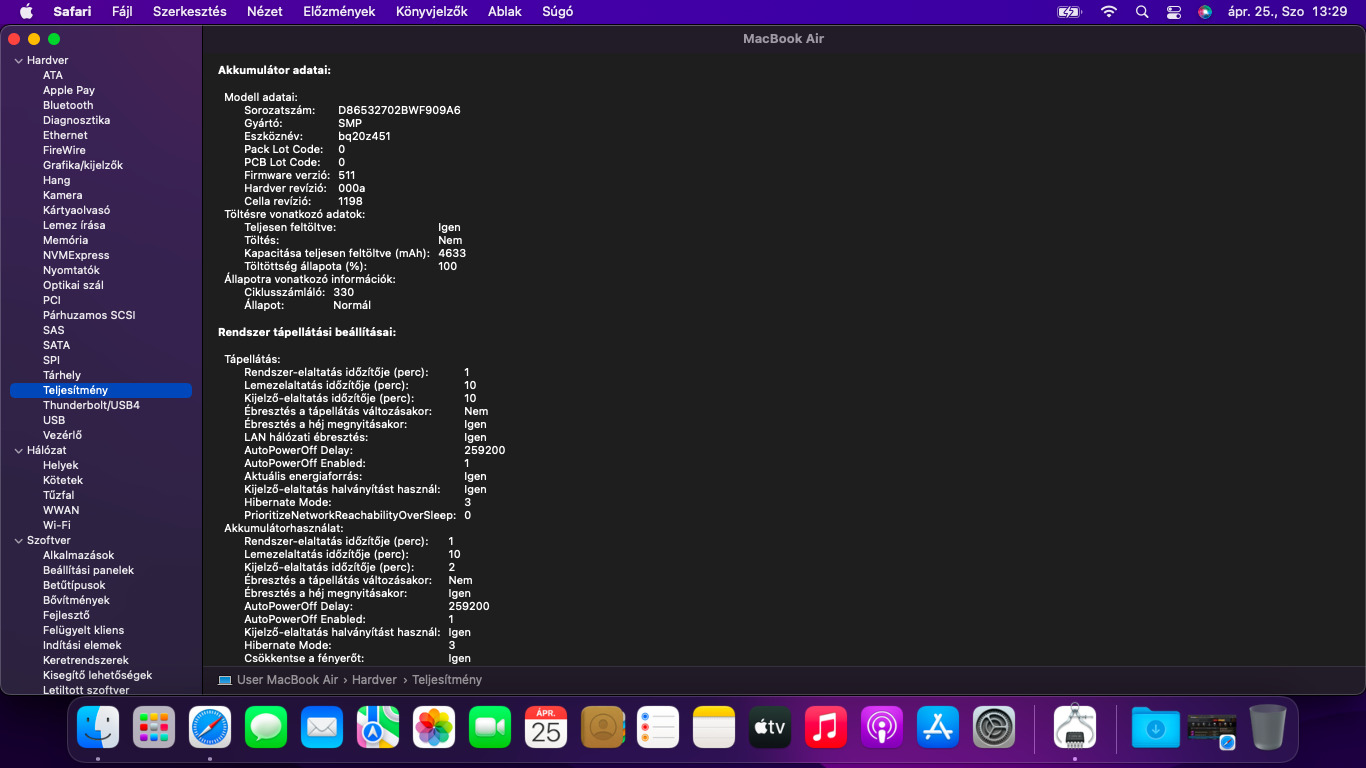Screen dimensions: 1366x768
Task: Open the Szerkesztés menu
Action: (x=190, y=12)
